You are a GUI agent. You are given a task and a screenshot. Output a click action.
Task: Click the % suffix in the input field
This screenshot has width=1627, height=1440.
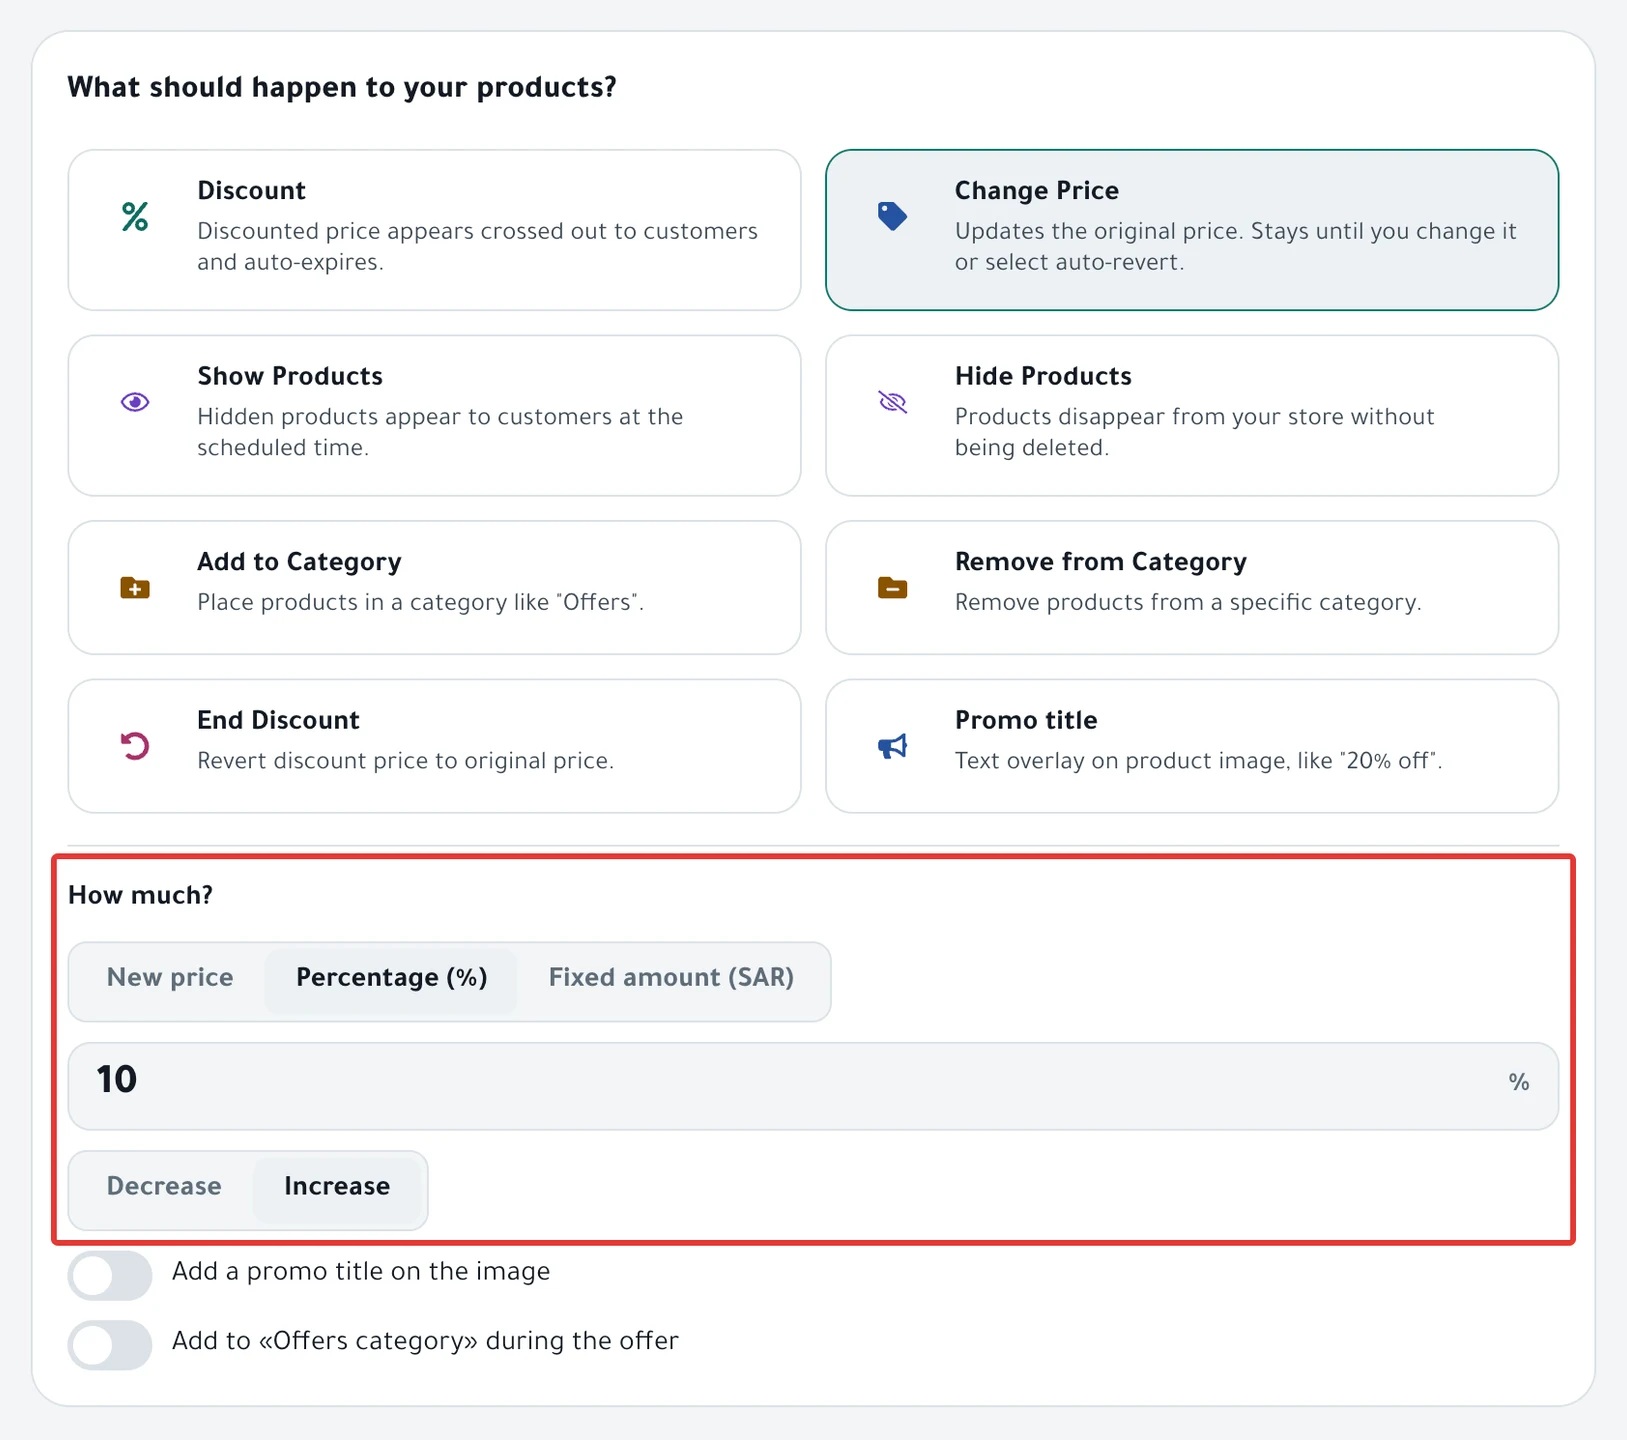click(1519, 1082)
